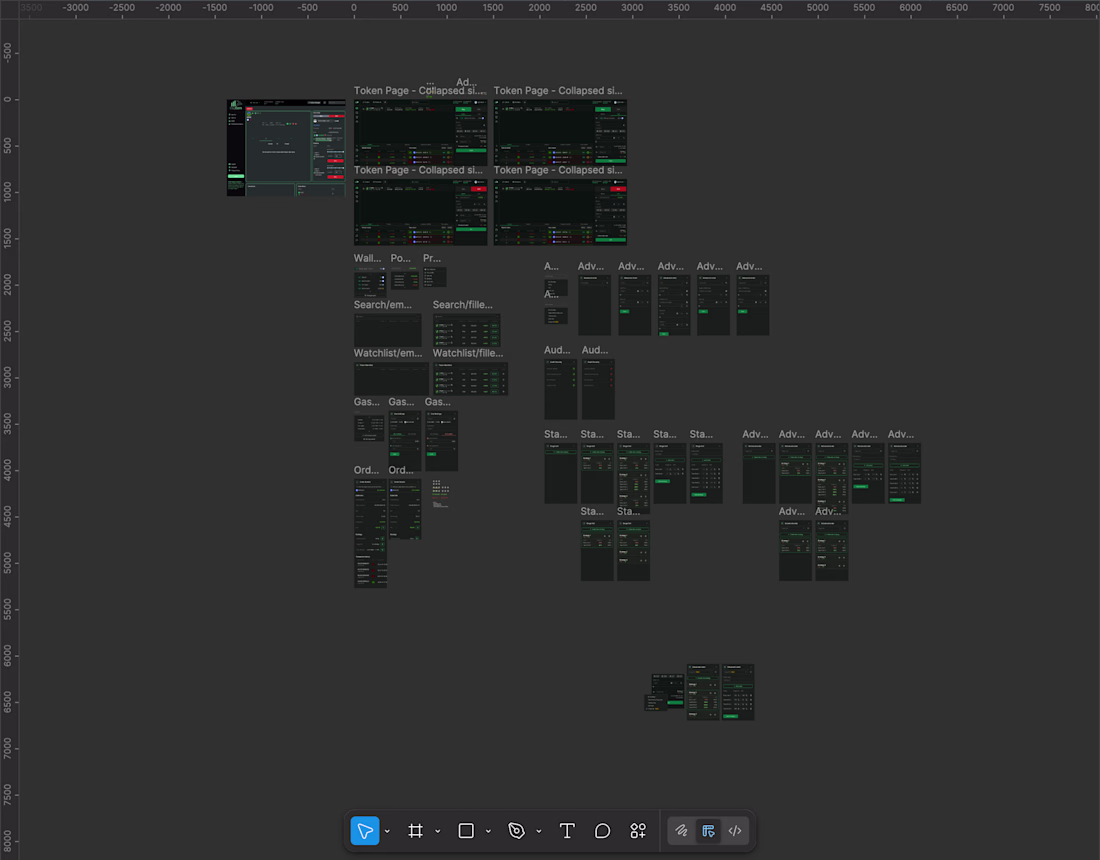Select the Pen tool
1100x860 pixels.
[x=516, y=831]
